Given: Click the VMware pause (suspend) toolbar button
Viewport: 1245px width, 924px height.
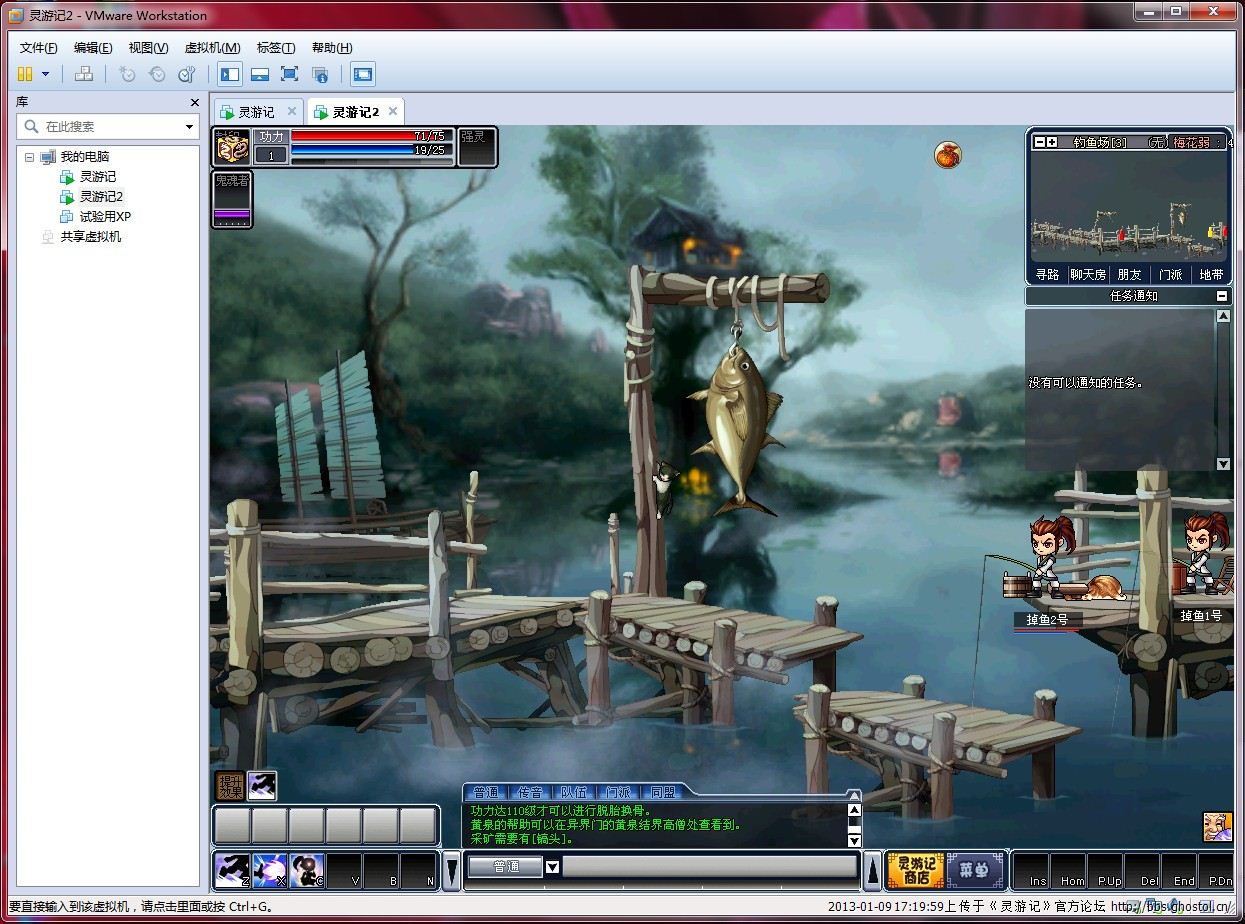Looking at the screenshot, I should (x=25, y=74).
